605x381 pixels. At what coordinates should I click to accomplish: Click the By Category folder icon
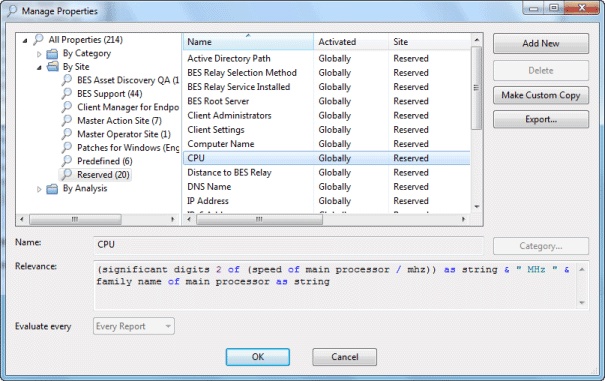(52, 53)
